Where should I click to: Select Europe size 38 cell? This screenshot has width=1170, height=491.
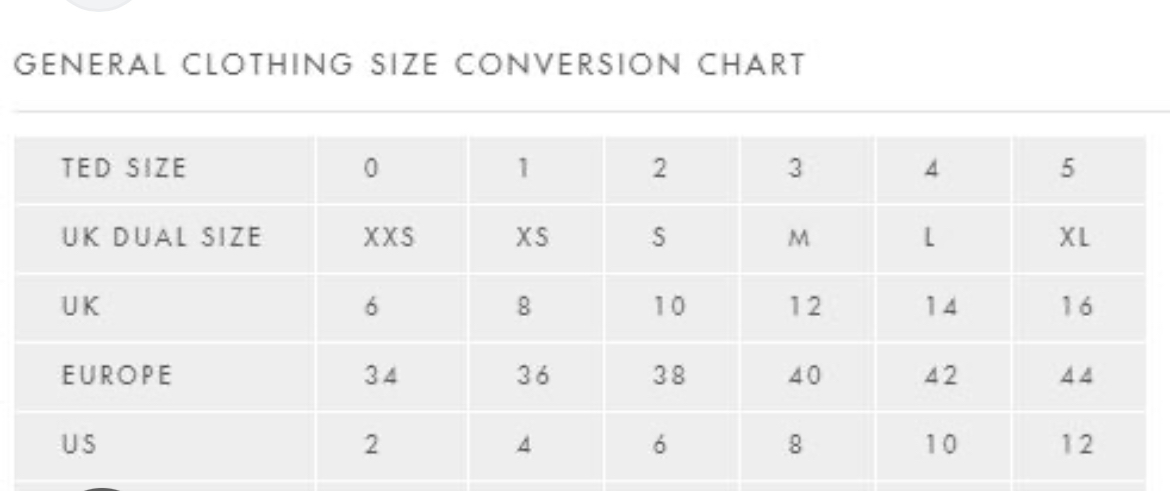click(660, 376)
